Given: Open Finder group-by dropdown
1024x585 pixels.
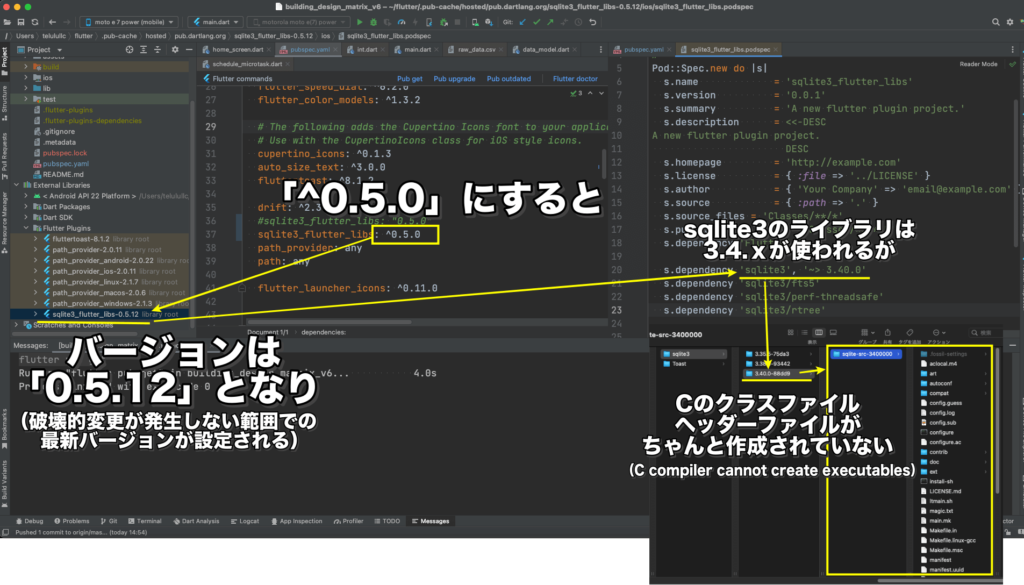Looking at the screenshot, I should (867, 333).
